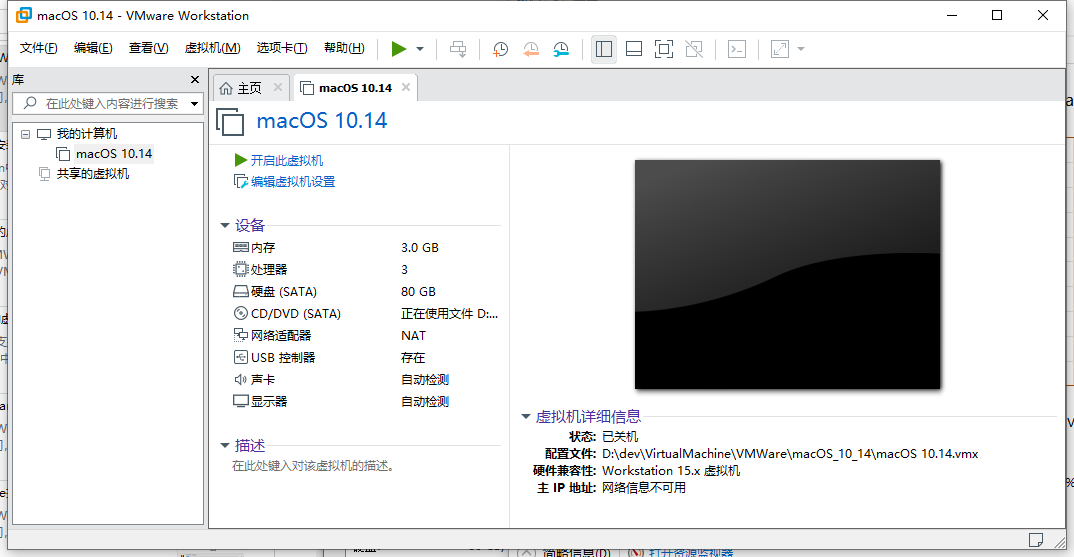
Task: Click the 硬盘 (SATA) device row
Action: point(366,291)
